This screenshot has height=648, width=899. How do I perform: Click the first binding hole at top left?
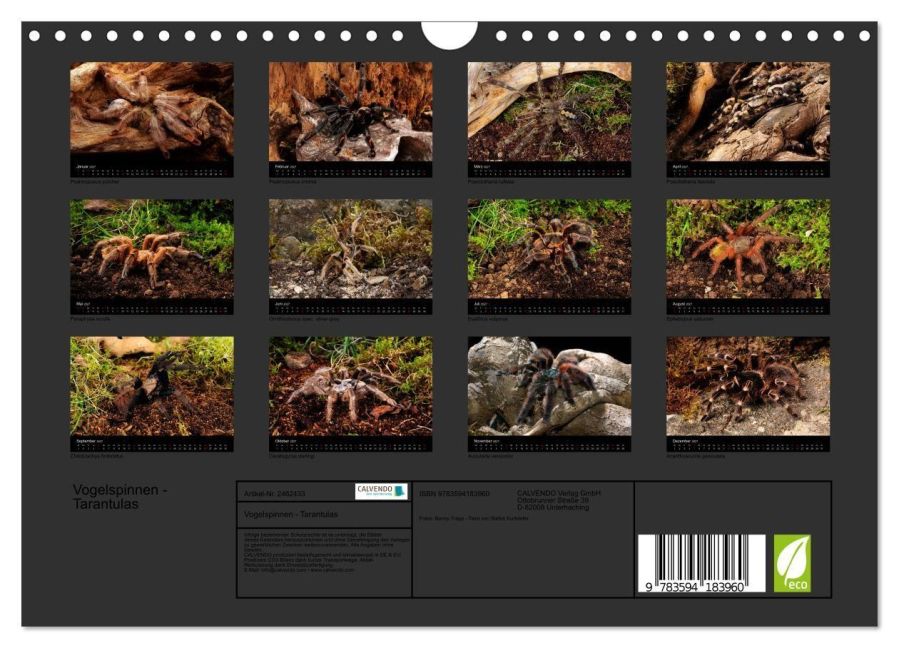34,36
